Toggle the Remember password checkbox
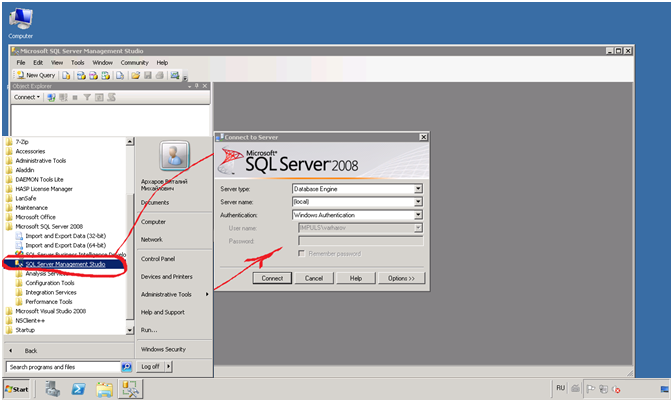672x402 pixels. [x=301, y=254]
